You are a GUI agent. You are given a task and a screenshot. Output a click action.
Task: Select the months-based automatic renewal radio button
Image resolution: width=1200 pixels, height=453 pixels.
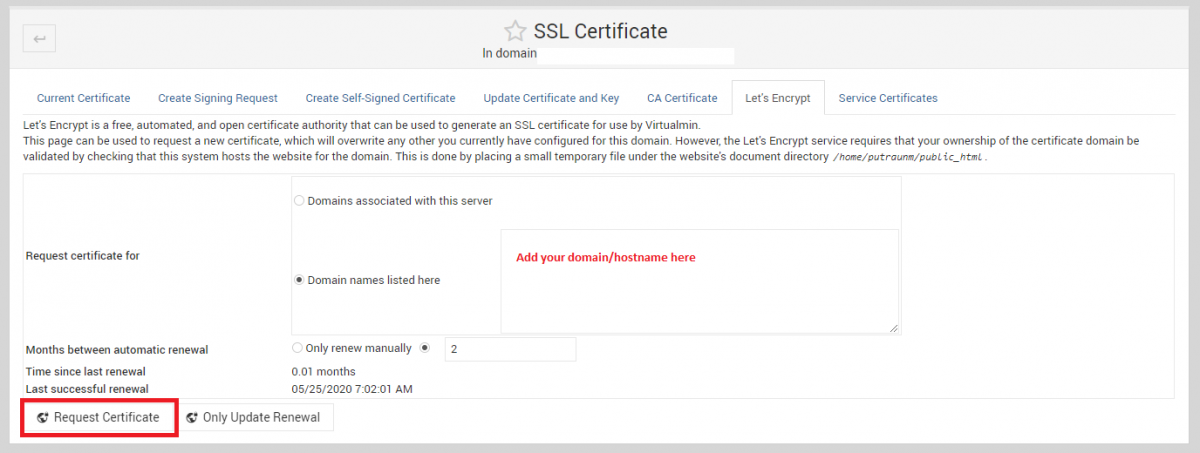[425, 348]
